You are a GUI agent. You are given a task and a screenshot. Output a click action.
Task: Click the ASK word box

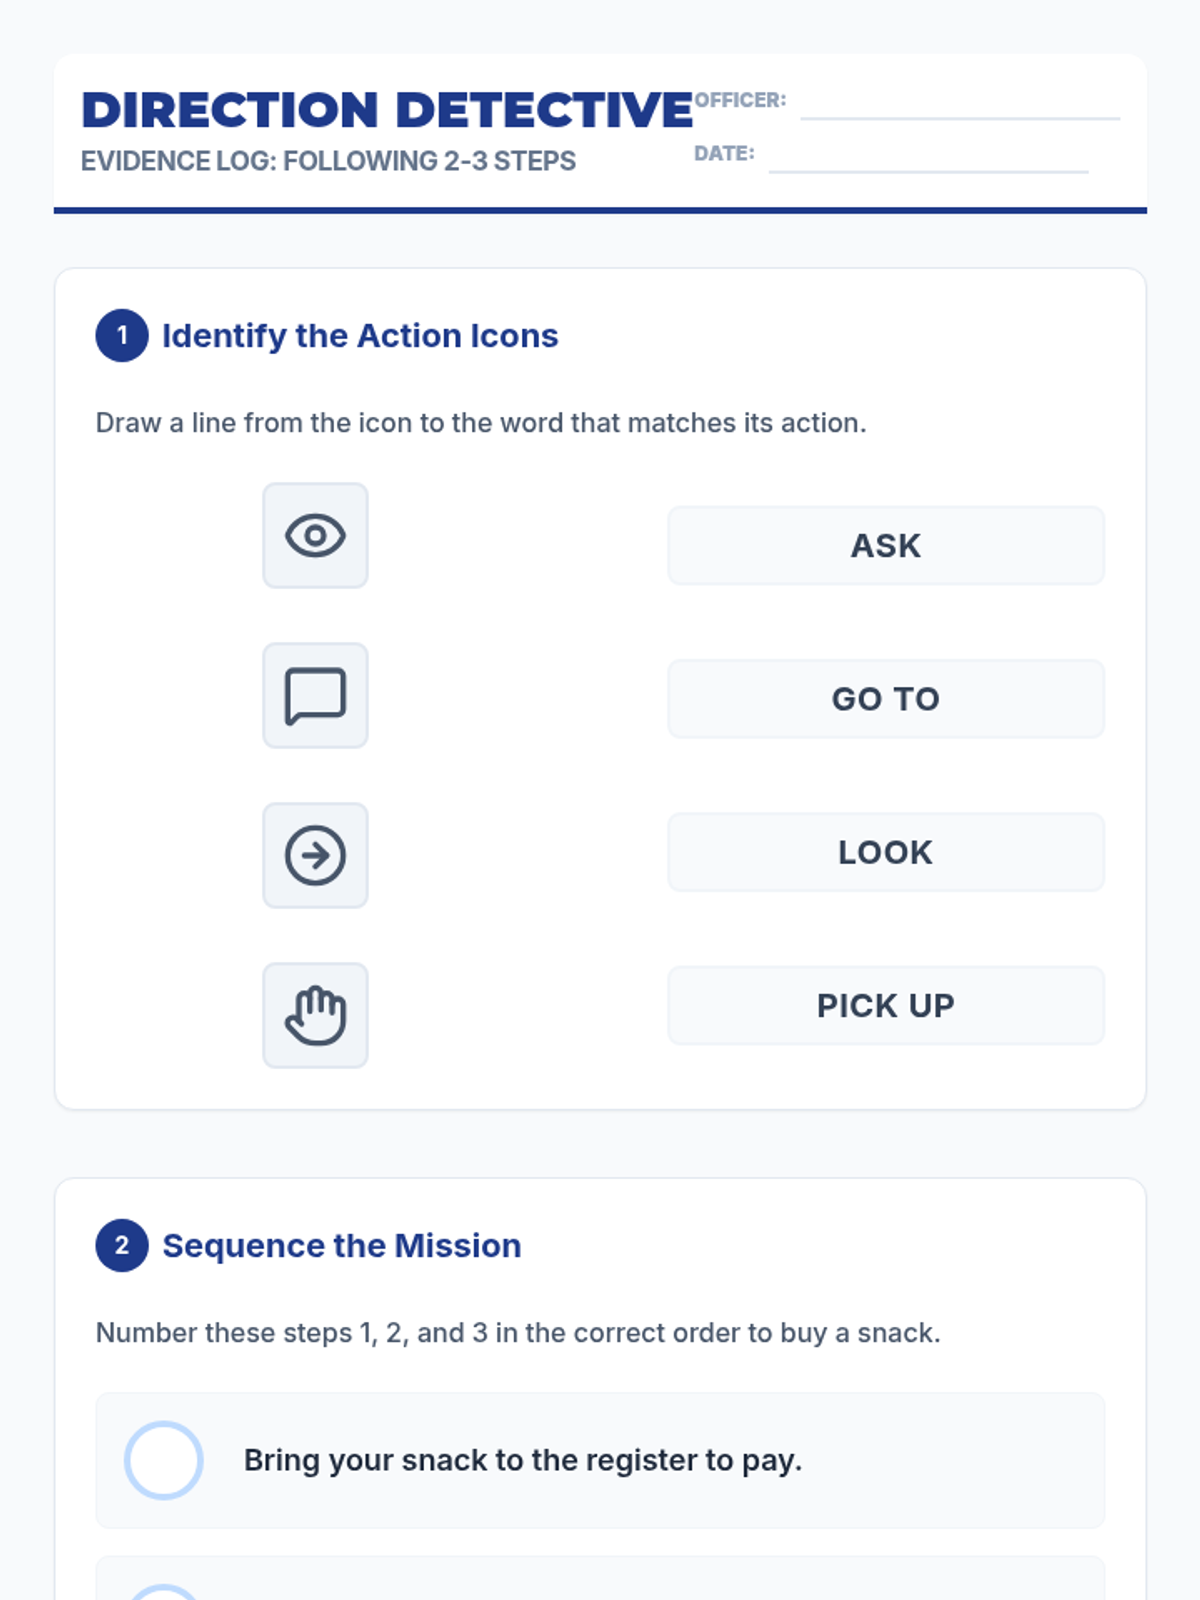click(886, 546)
